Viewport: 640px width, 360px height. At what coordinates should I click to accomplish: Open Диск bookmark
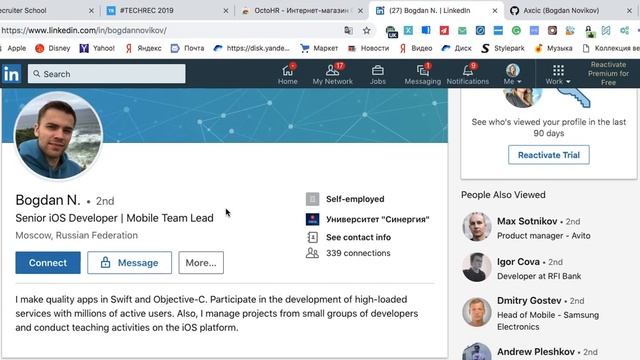[456, 48]
